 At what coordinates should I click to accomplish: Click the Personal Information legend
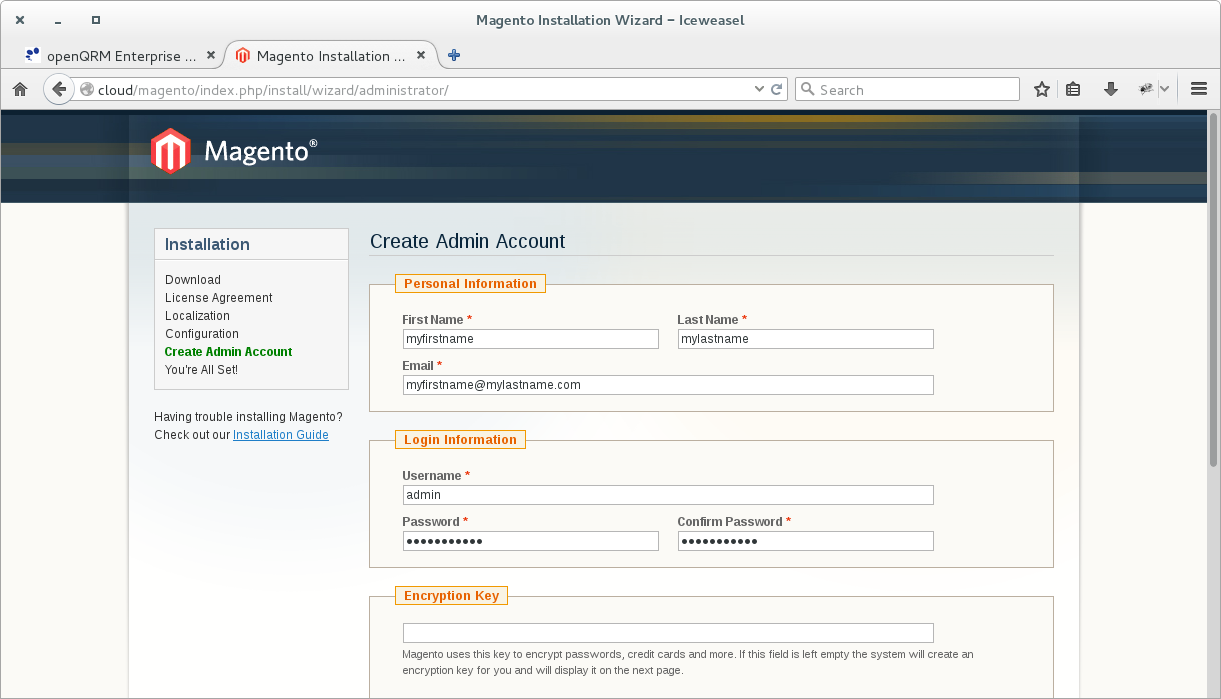[470, 284]
